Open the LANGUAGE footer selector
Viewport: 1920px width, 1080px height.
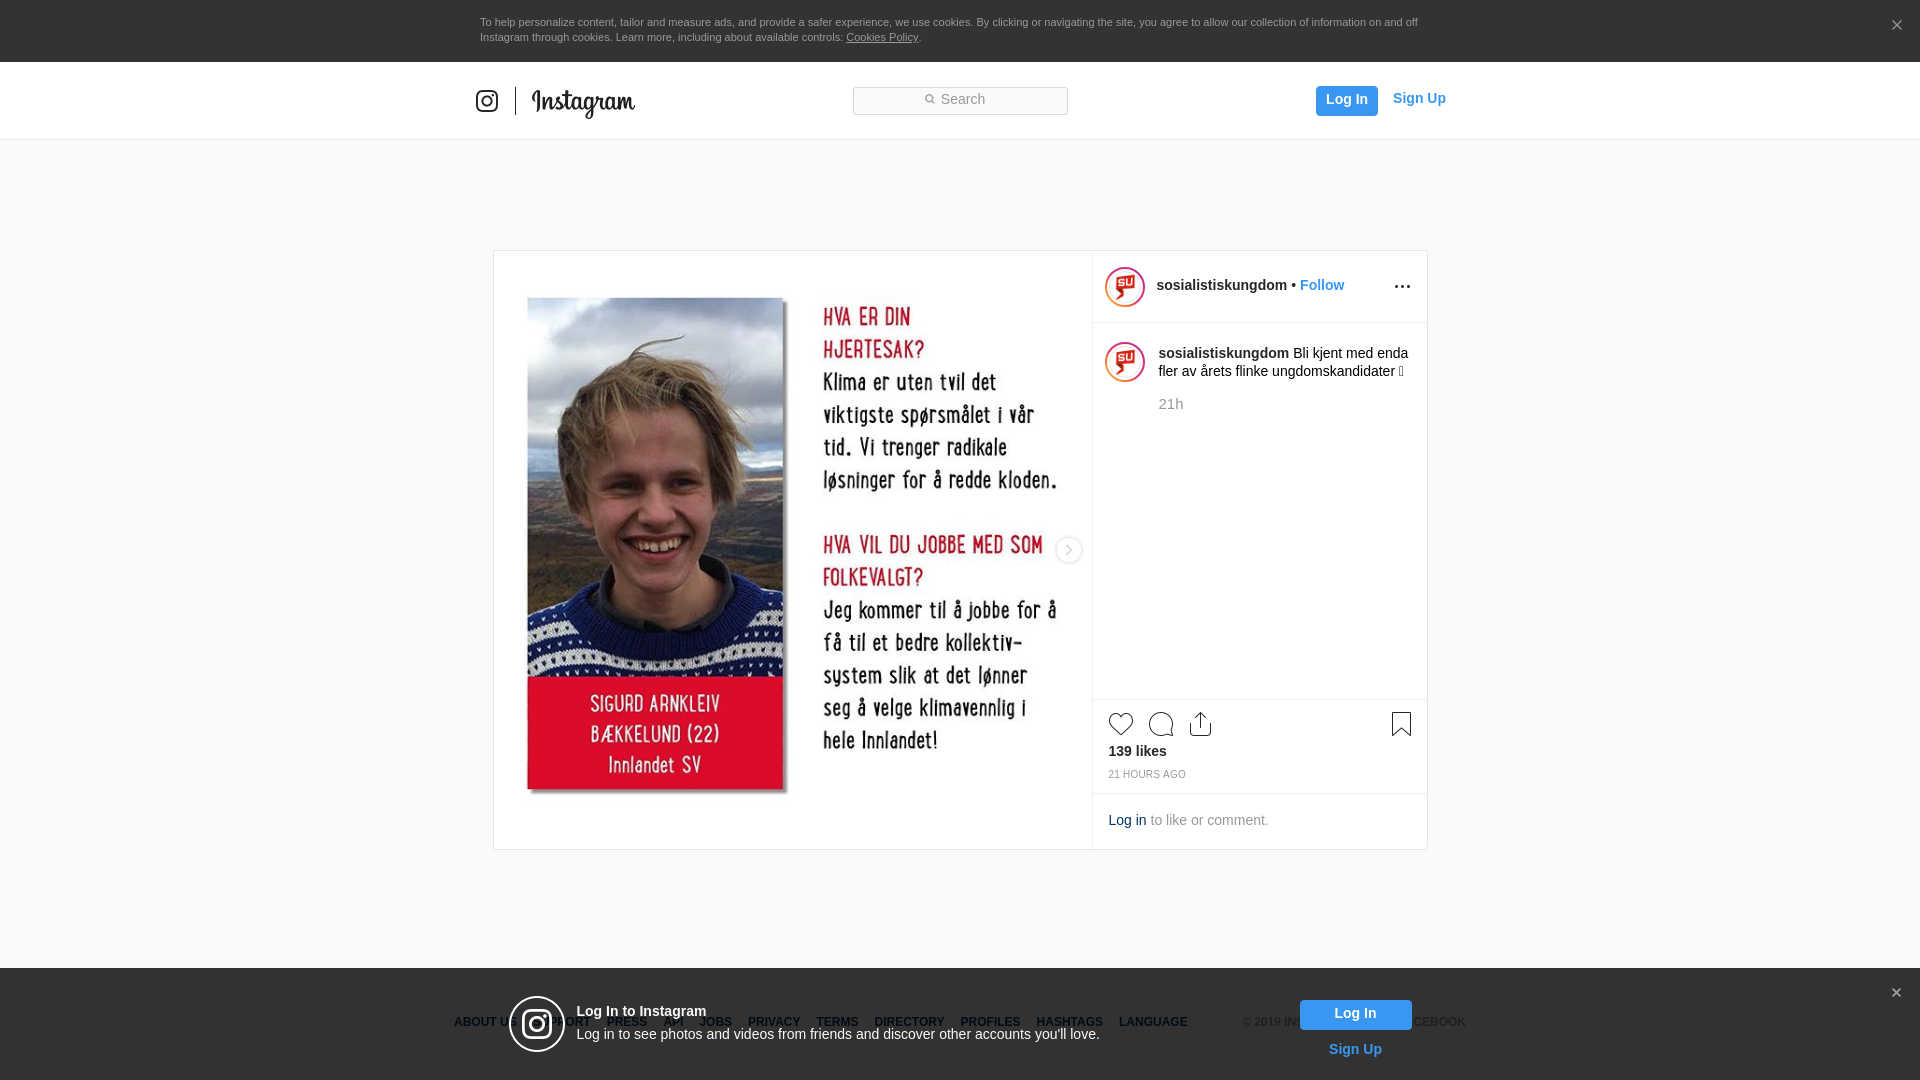1153,1022
